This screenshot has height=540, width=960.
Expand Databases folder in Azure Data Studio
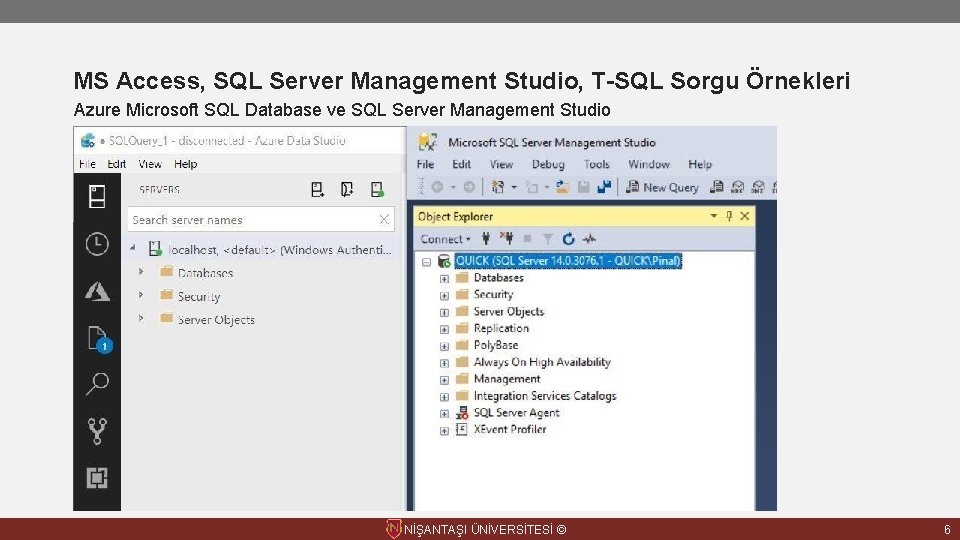coord(141,271)
